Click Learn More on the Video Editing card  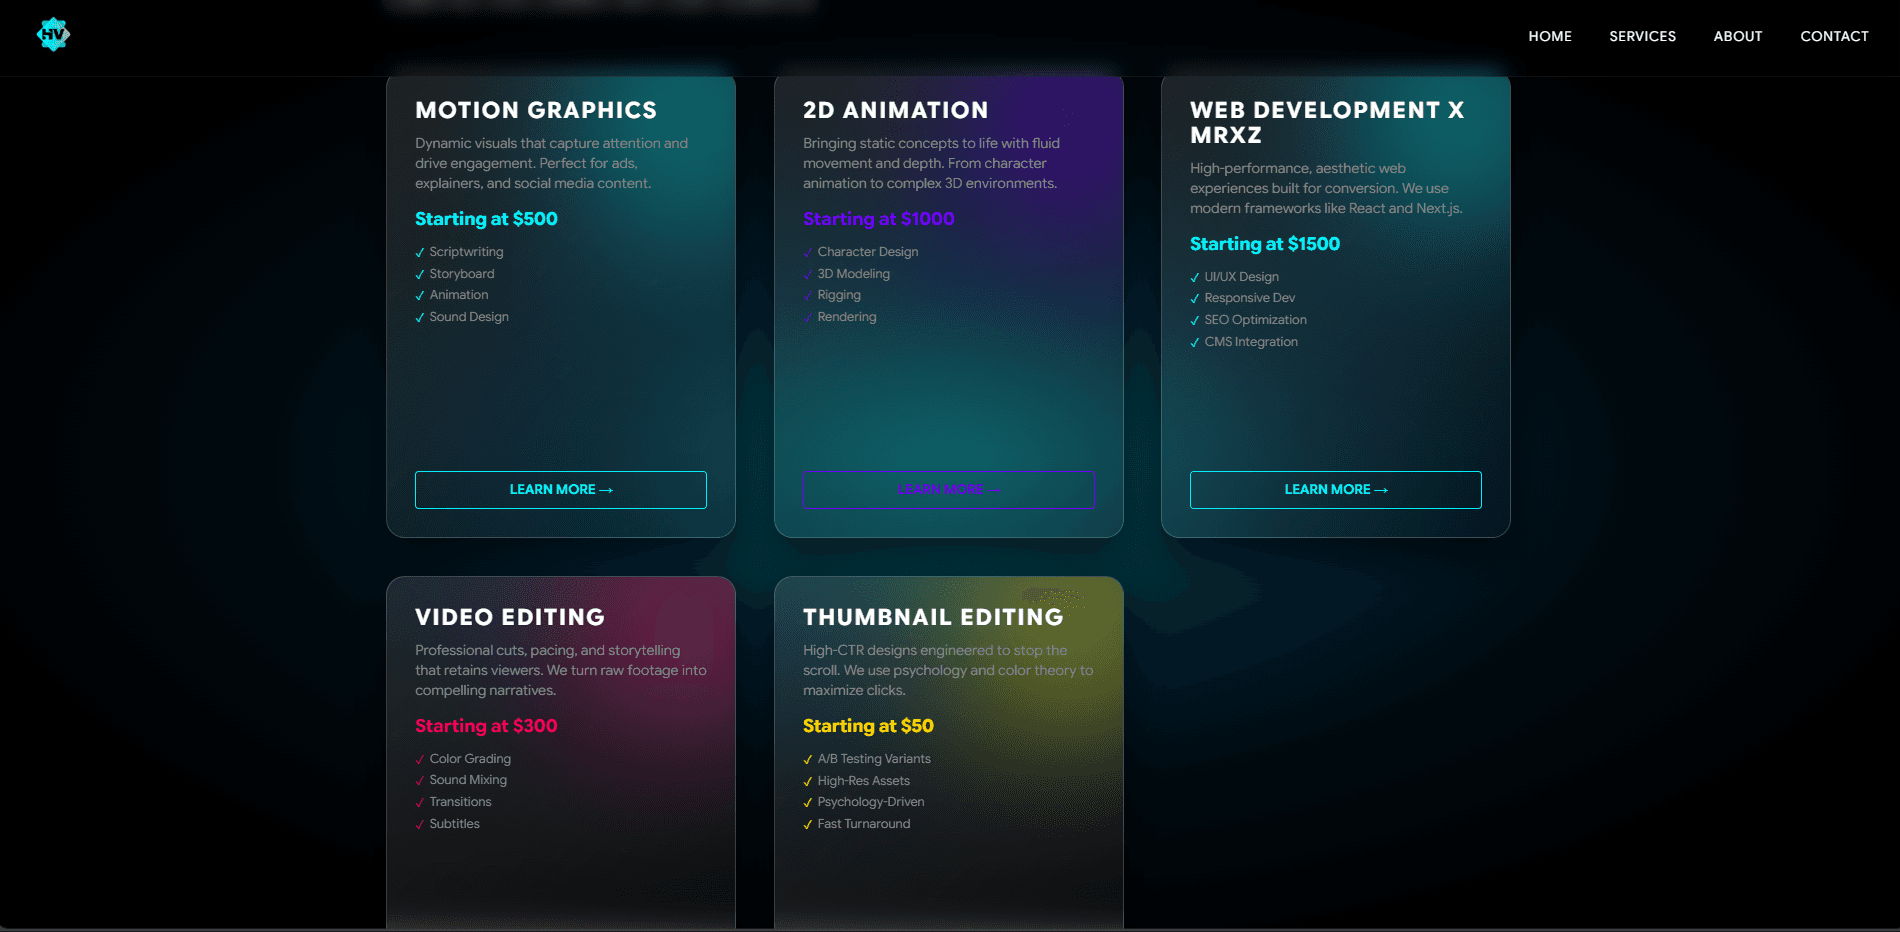pyautogui.click(x=560, y=925)
